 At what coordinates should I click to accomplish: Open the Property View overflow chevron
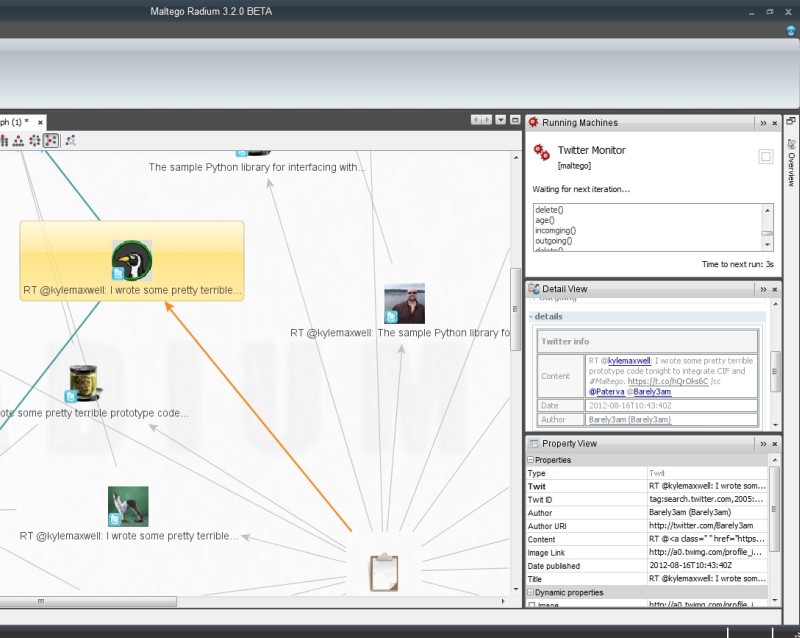point(763,444)
